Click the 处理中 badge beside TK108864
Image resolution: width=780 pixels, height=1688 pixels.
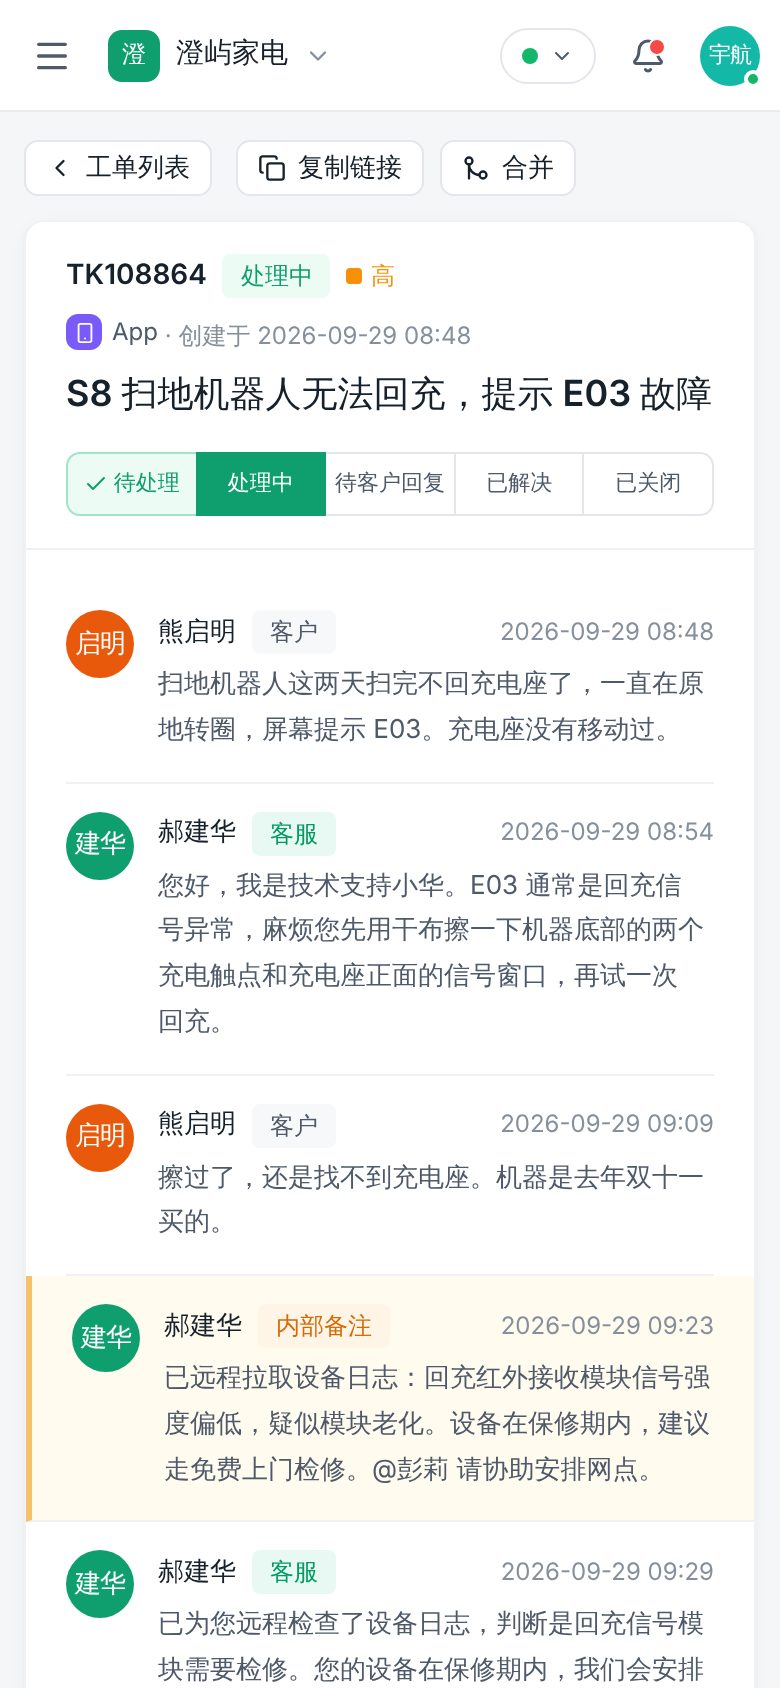point(276,276)
